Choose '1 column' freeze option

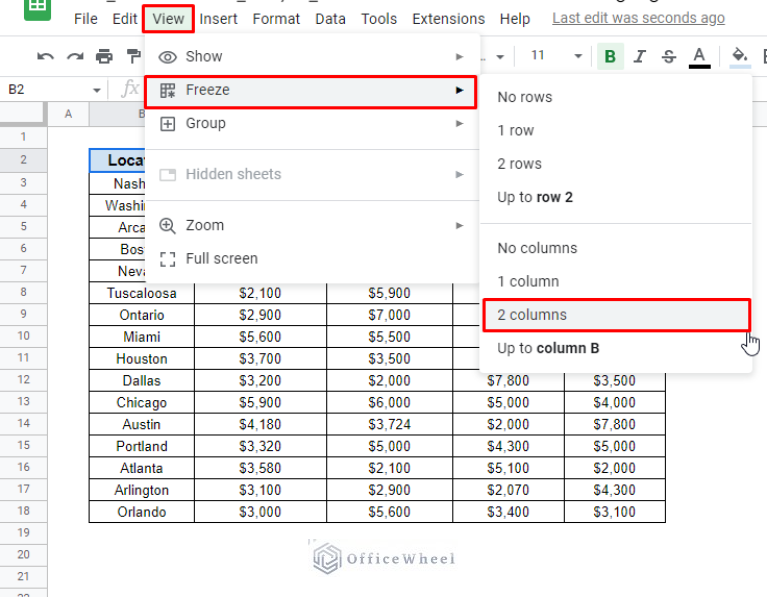[x=616, y=281]
